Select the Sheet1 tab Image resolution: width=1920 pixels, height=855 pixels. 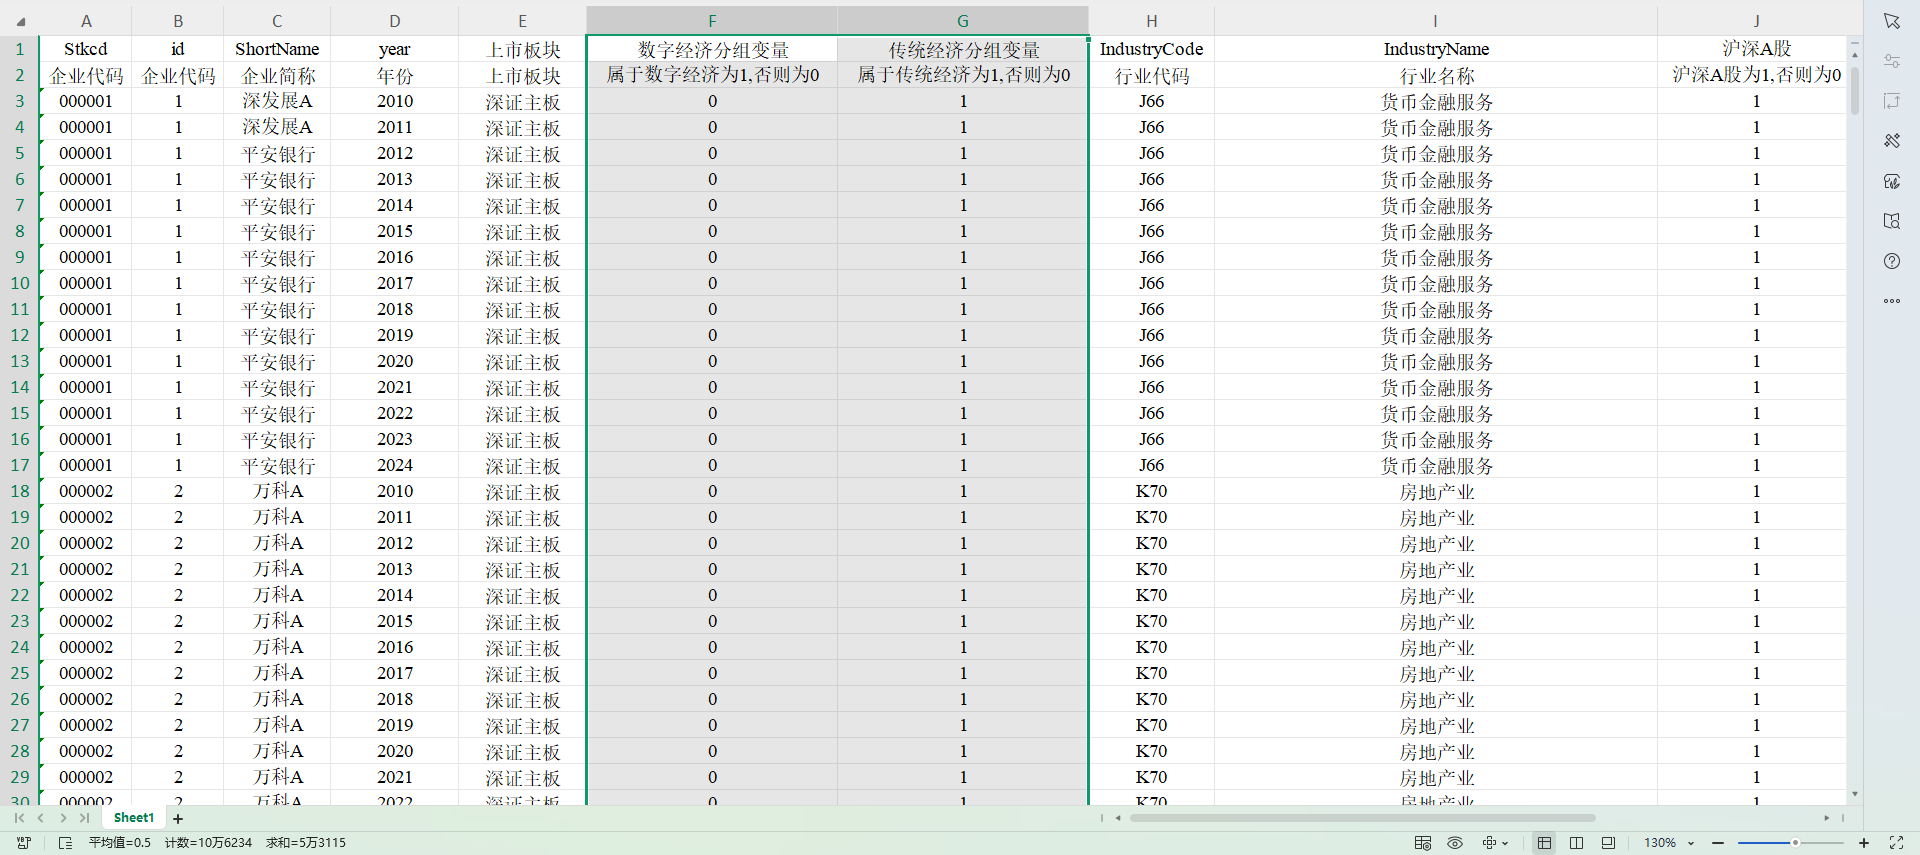[134, 818]
